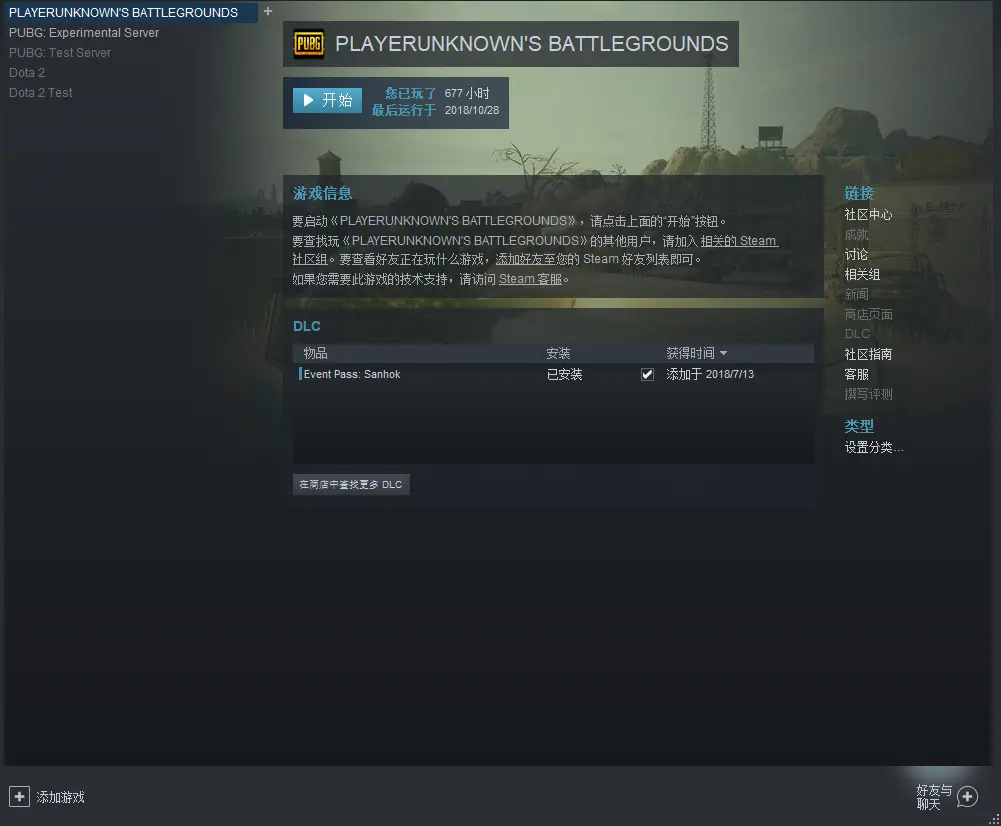Open the 社区指南 community guides link

(868, 354)
